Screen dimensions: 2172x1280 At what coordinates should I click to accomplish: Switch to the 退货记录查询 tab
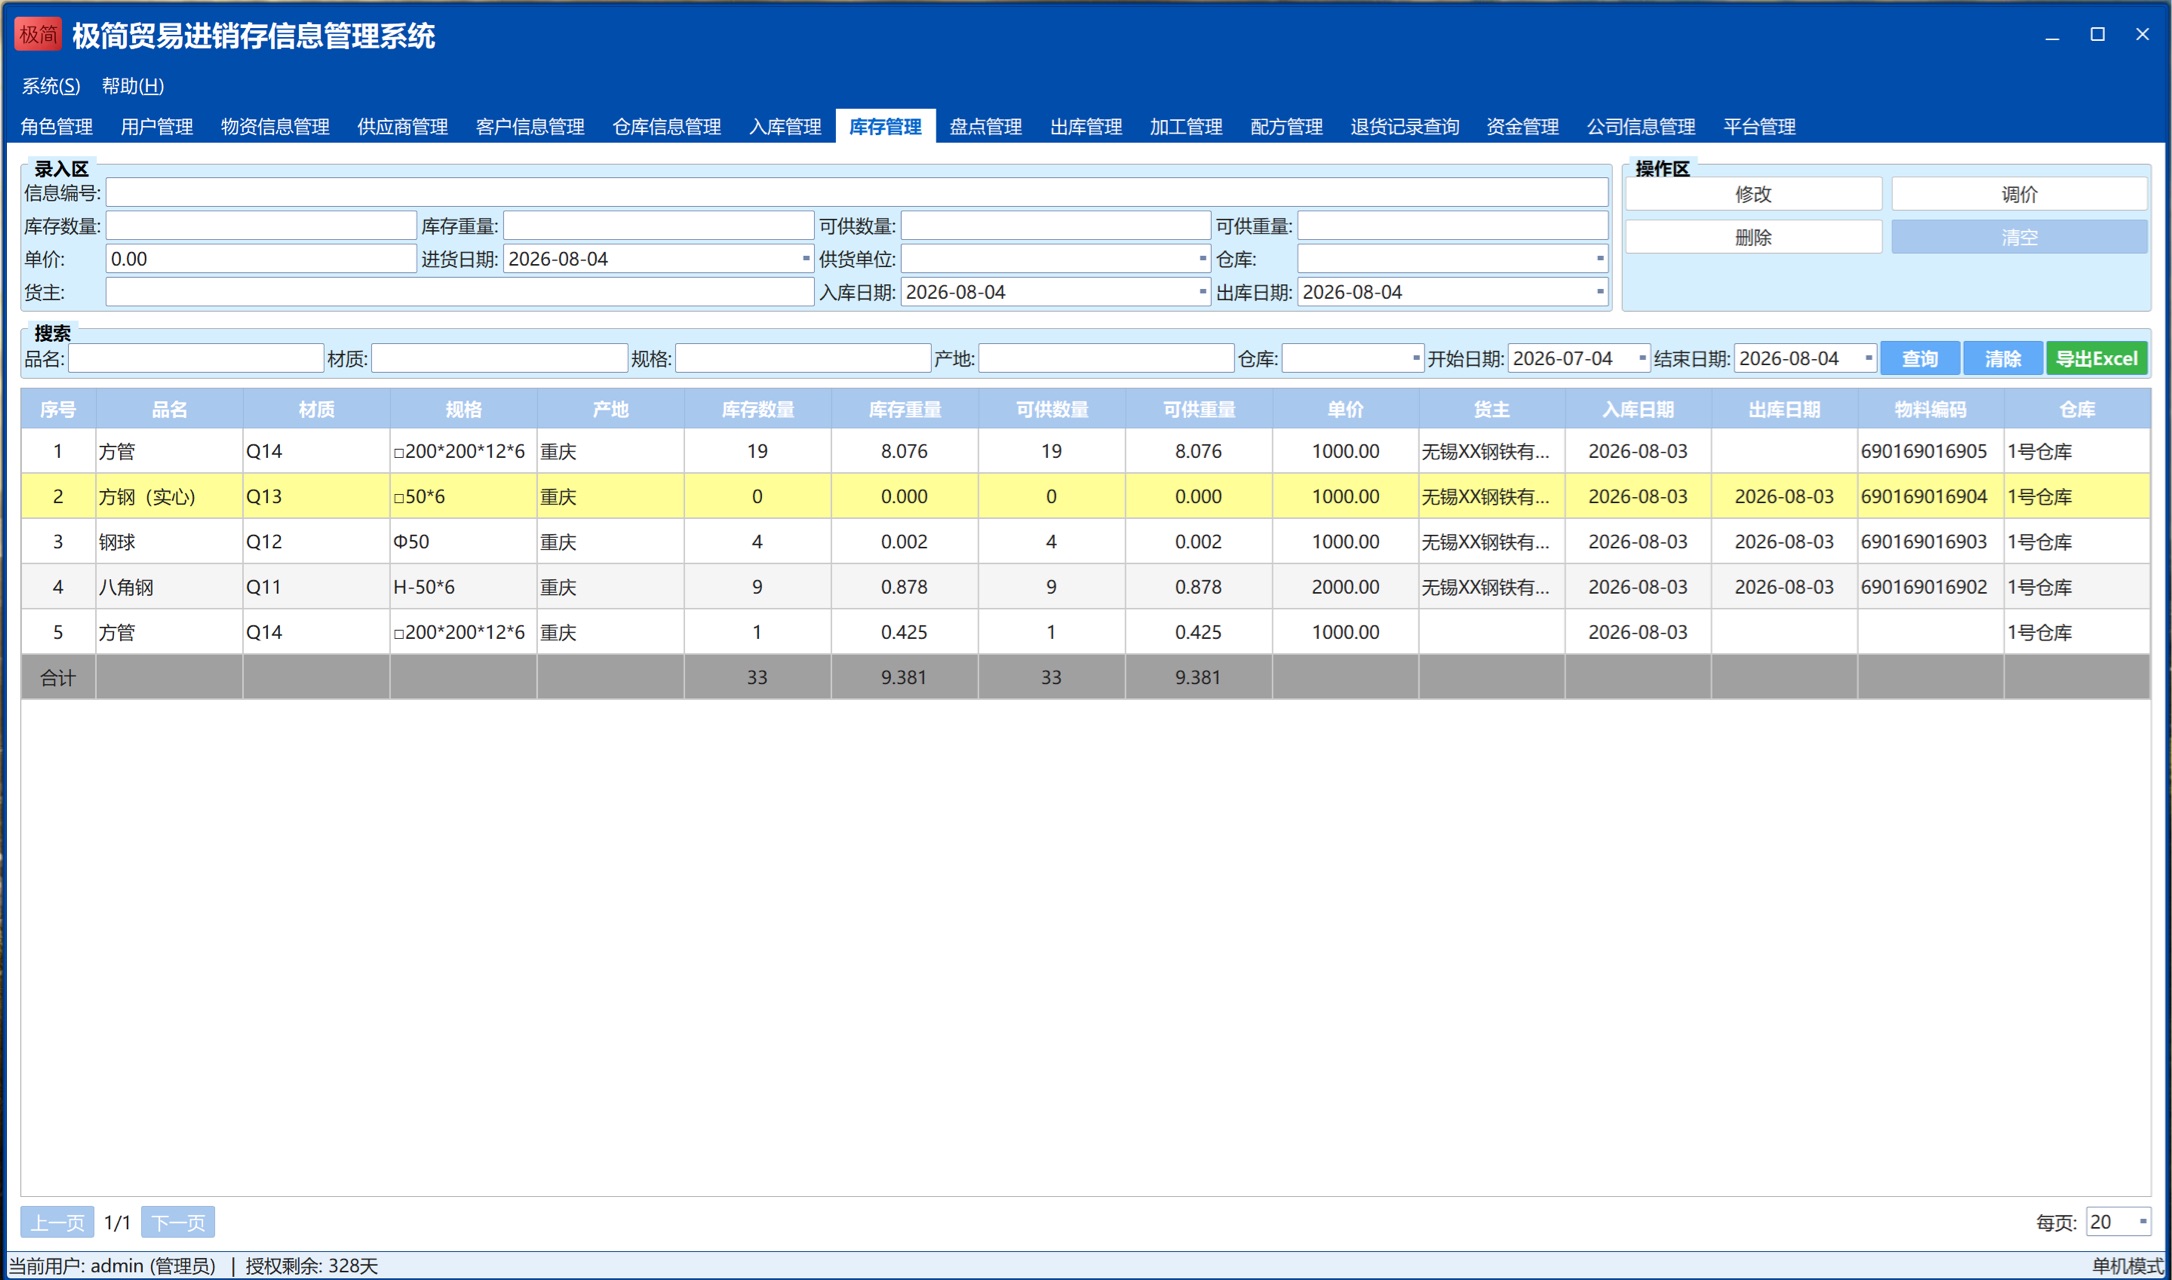point(1405,127)
